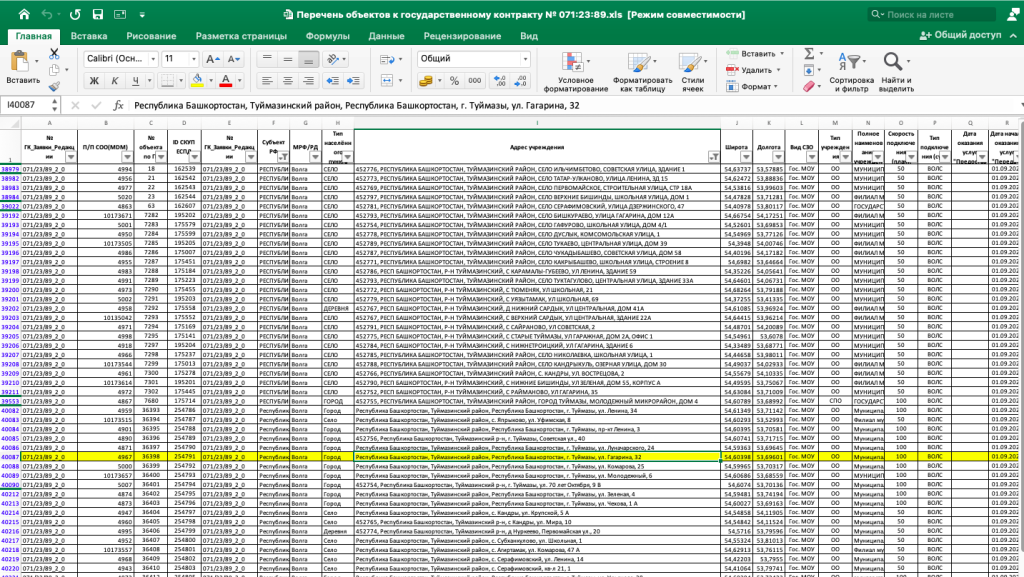
Task: Apply red font color A
Action: point(225,81)
